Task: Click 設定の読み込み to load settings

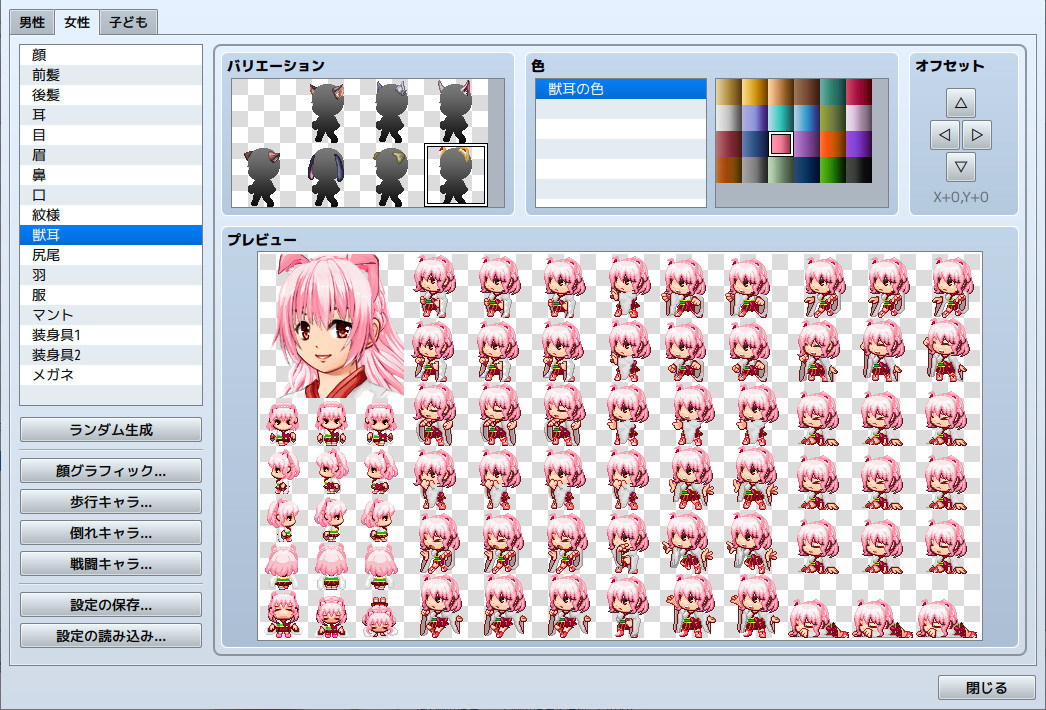Action: pos(110,634)
